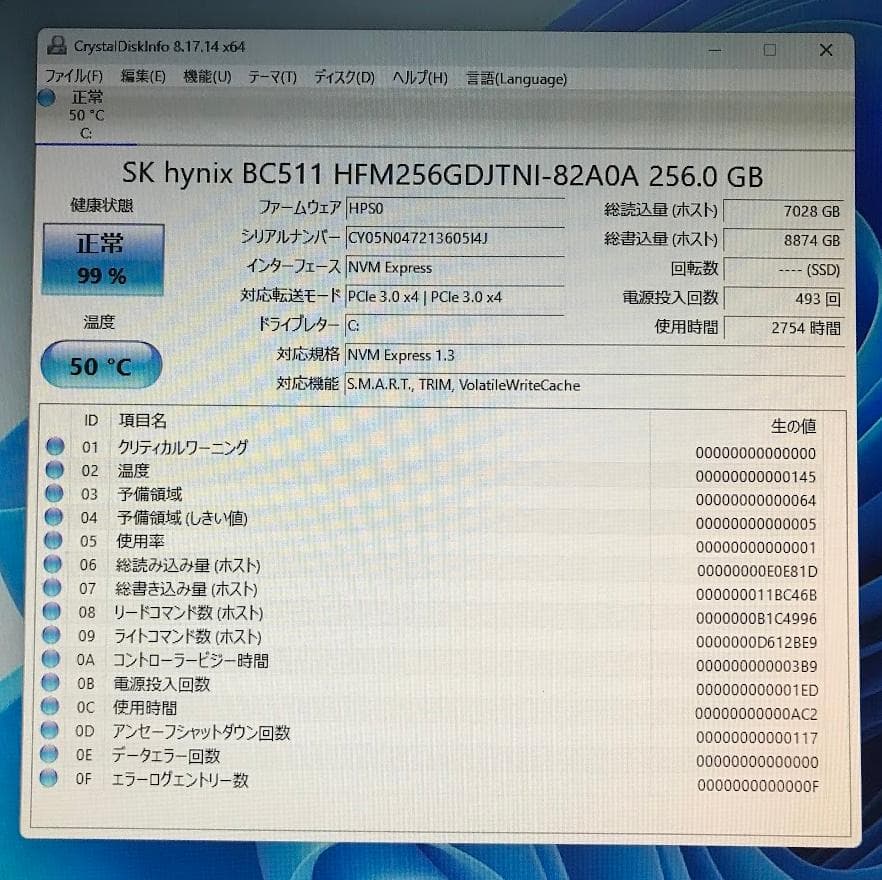Click the CrystalDiskInfo application icon in title bar
Image resolution: width=882 pixels, height=880 pixels.
pos(57,45)
